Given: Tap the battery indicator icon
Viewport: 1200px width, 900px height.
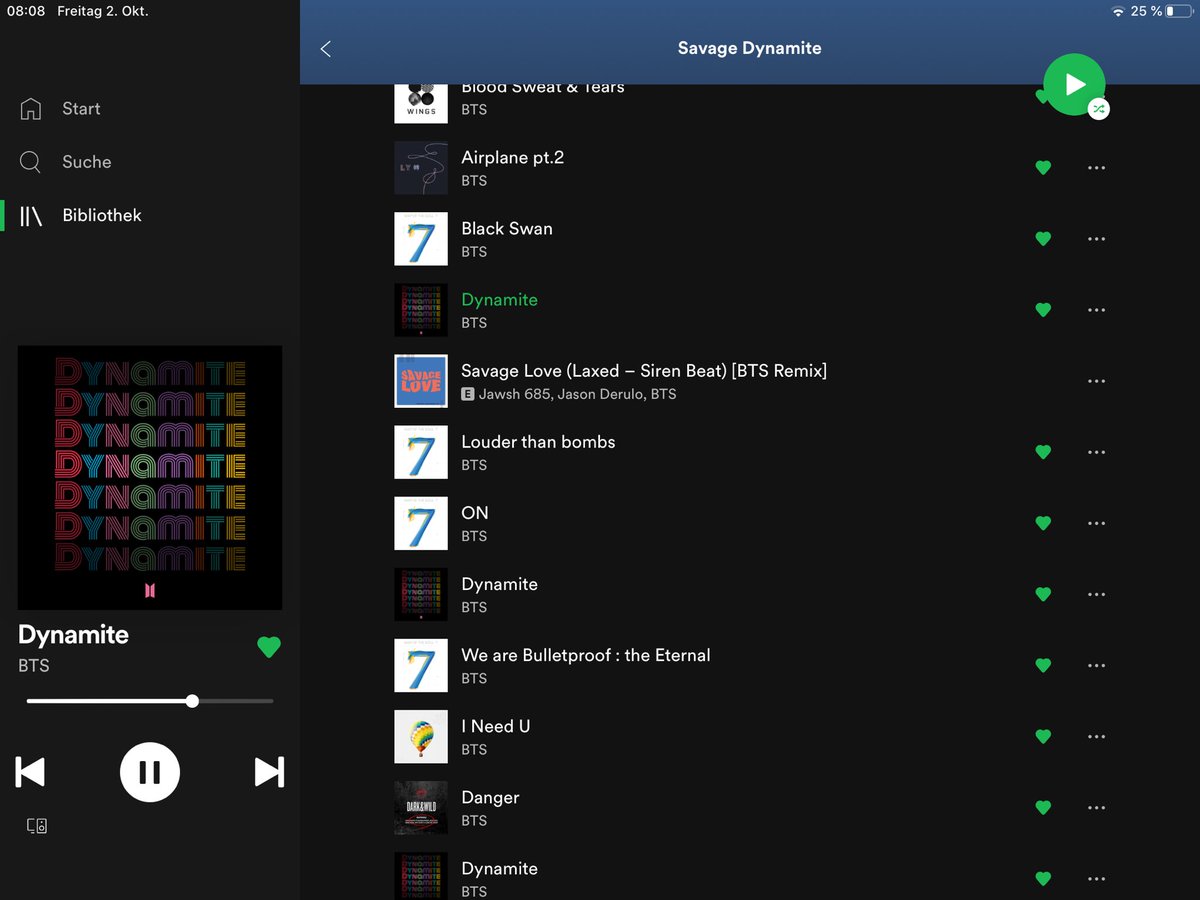Looking at the screenshot, I should [1179, 11].
